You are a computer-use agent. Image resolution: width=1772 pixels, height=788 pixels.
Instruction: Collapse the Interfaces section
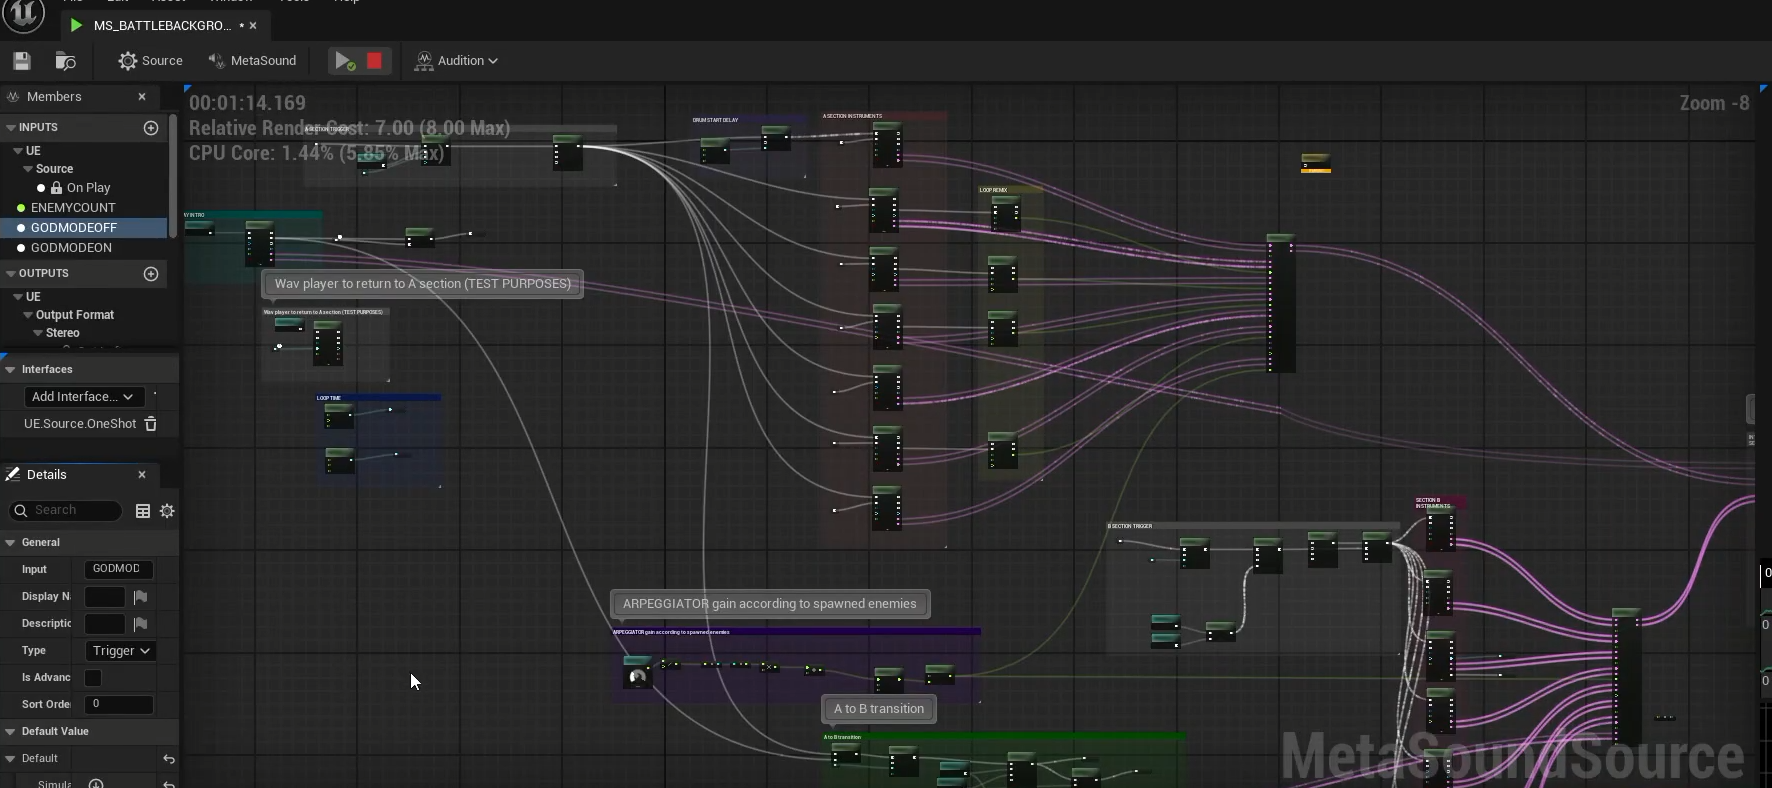pyautogui.click(x=10, y=369)
